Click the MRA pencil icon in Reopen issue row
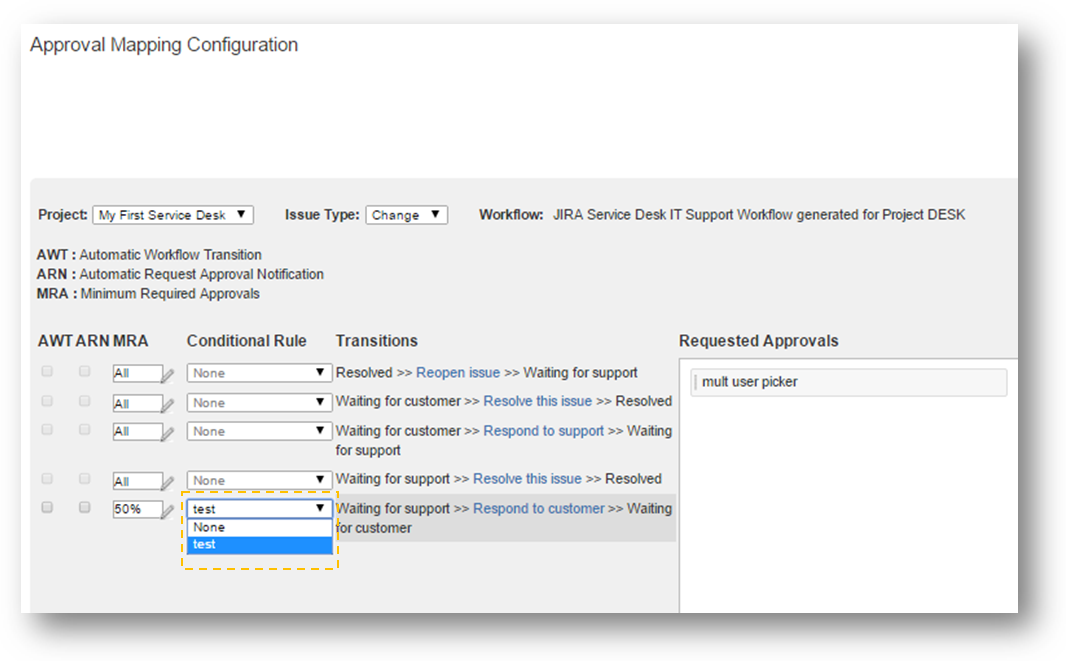Screen dimensions: 1066x661 point(168,375)
